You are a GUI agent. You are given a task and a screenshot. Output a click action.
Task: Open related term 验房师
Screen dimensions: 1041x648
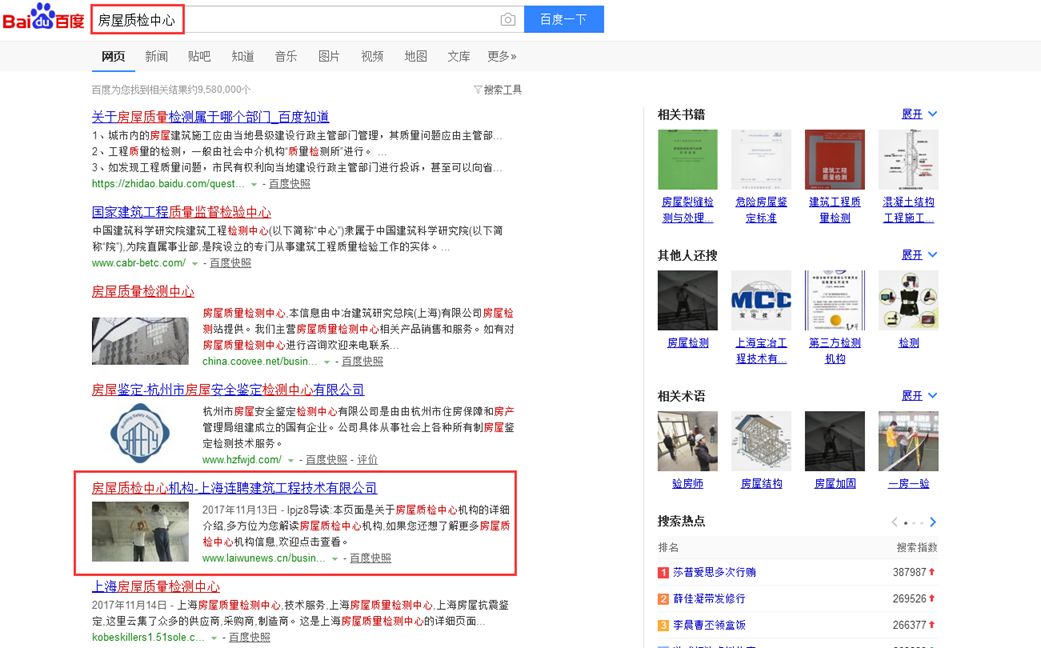(x=688, y=484)
